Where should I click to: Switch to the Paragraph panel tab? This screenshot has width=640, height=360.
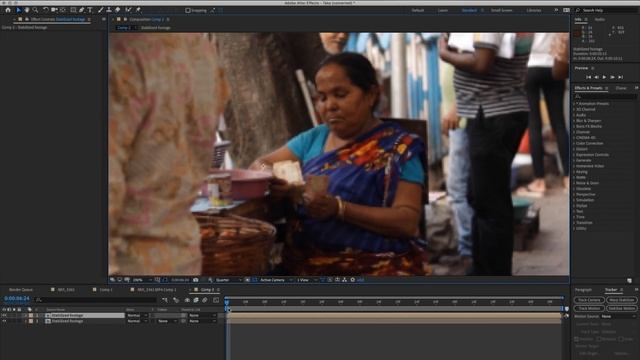pyautogui.click(x=583, y=290)
